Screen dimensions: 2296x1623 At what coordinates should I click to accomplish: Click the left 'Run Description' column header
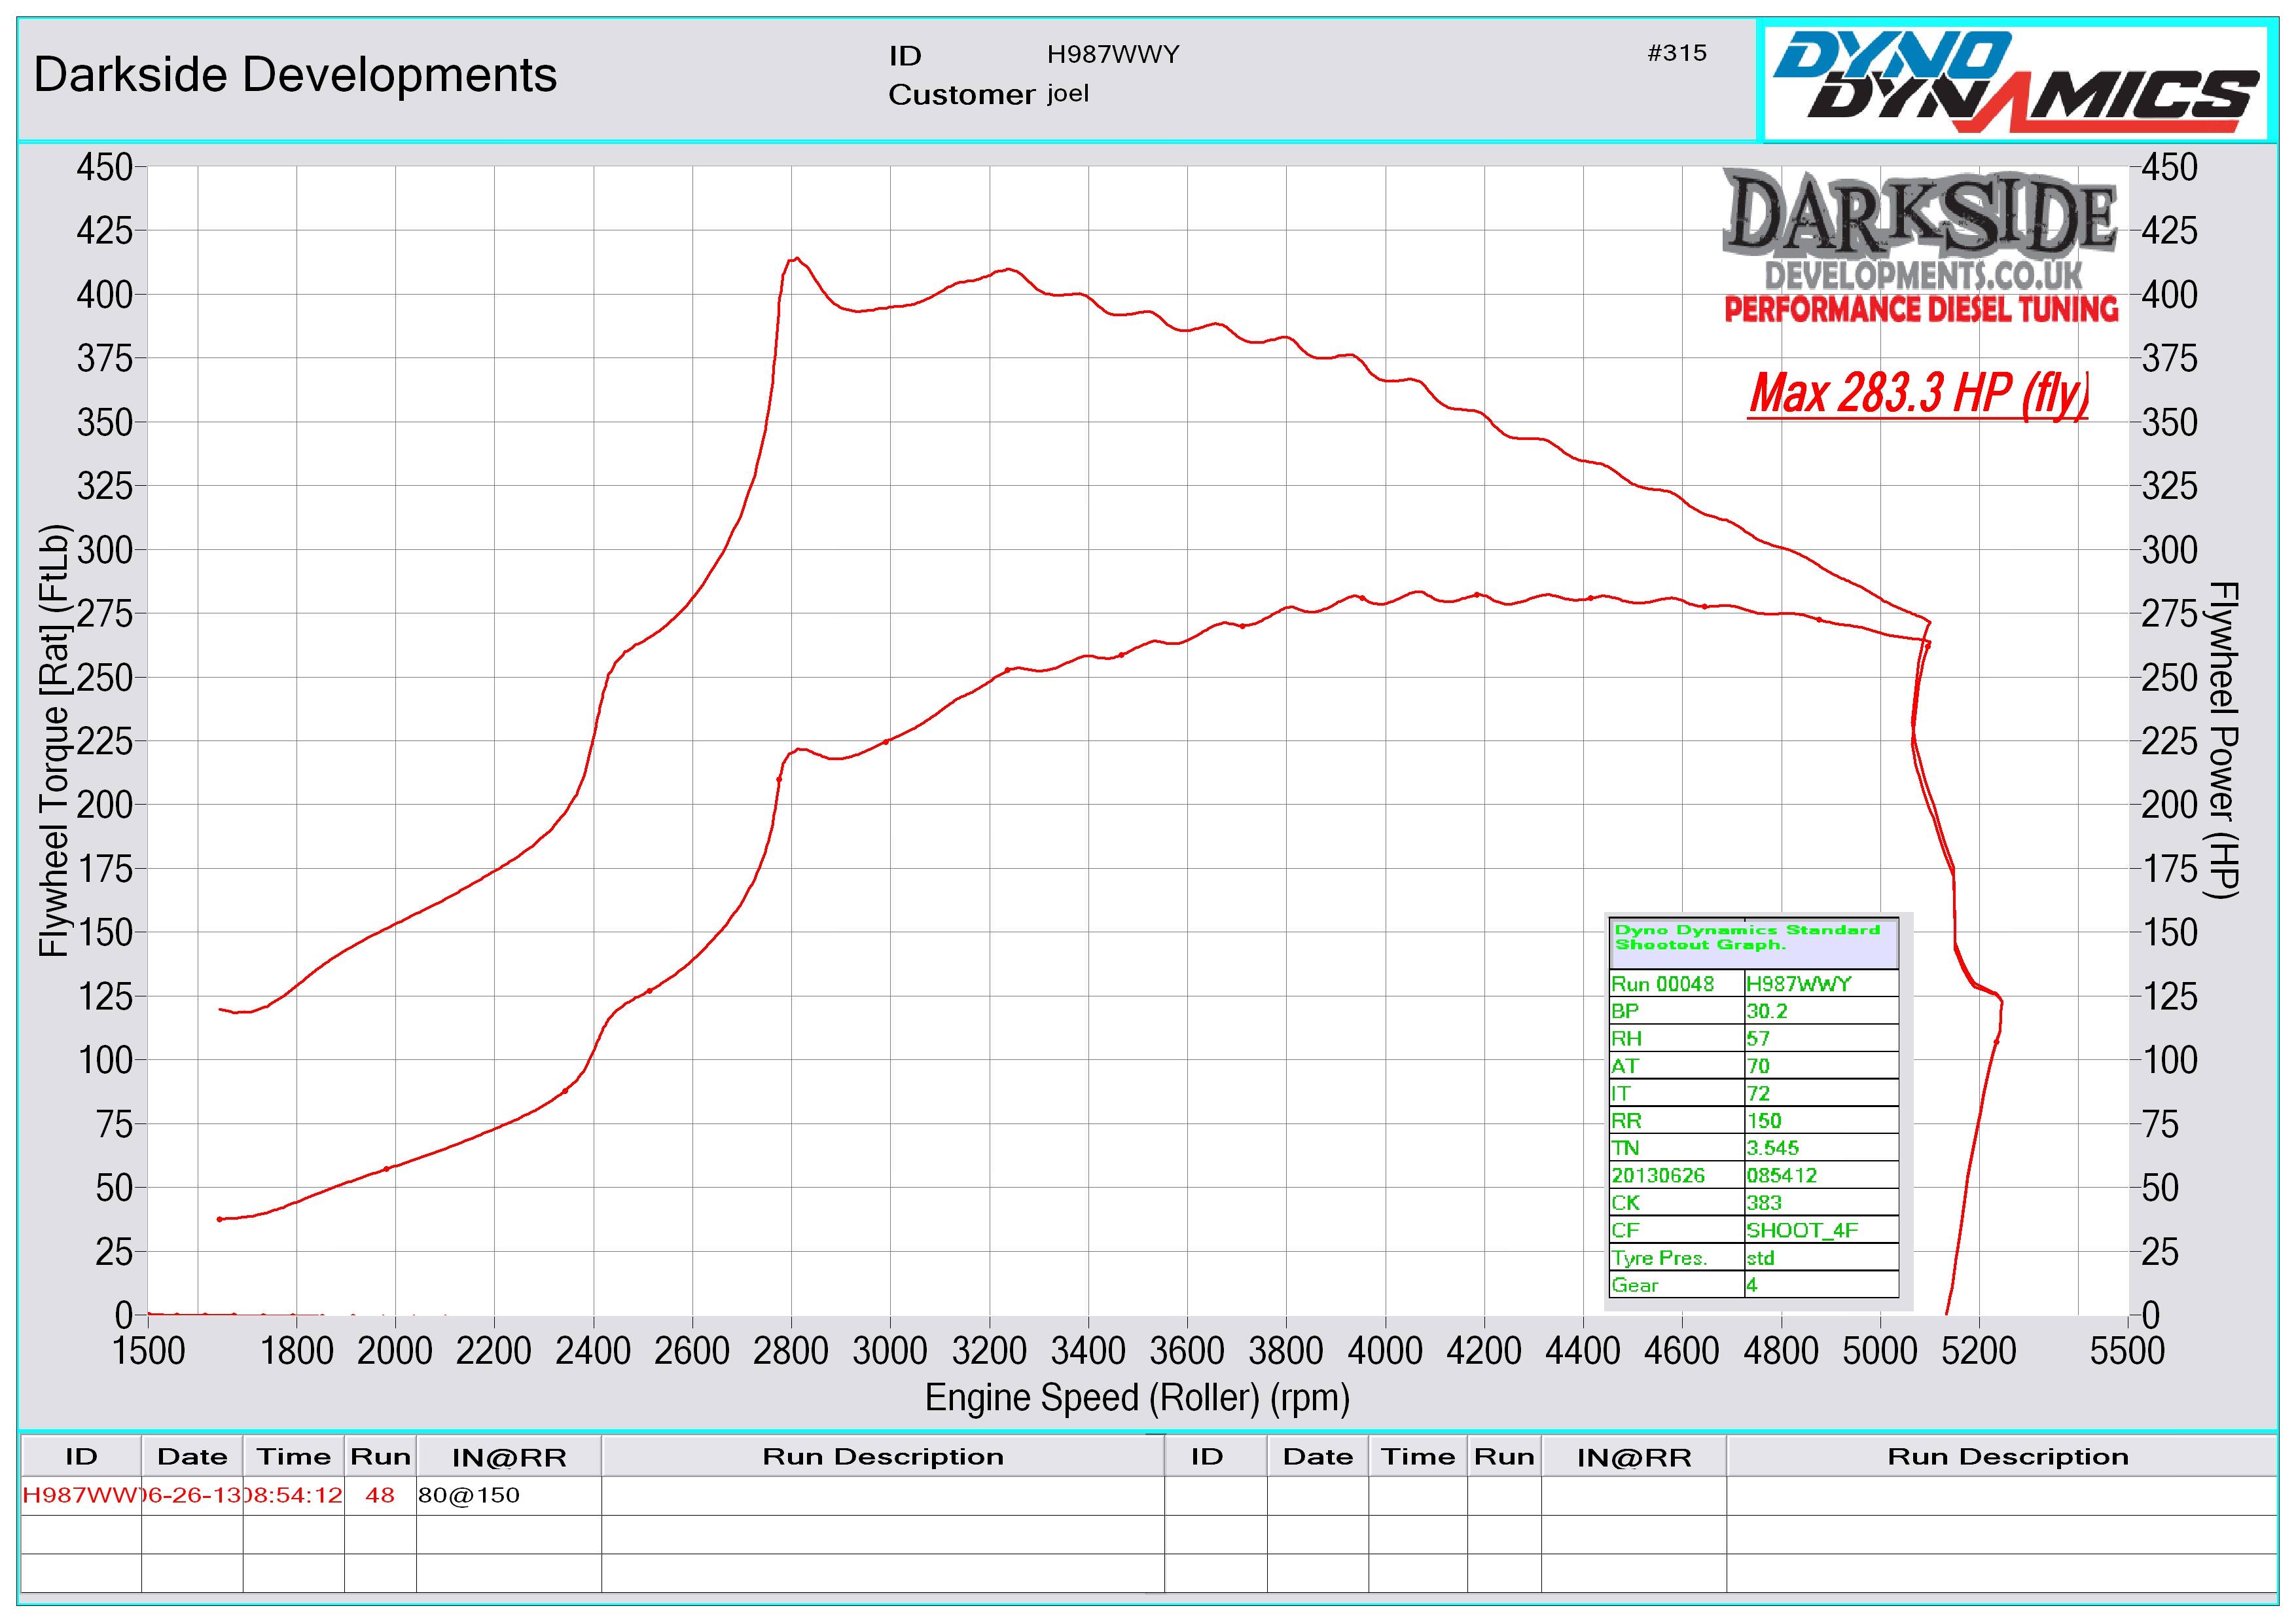[x=883, y=1457]
